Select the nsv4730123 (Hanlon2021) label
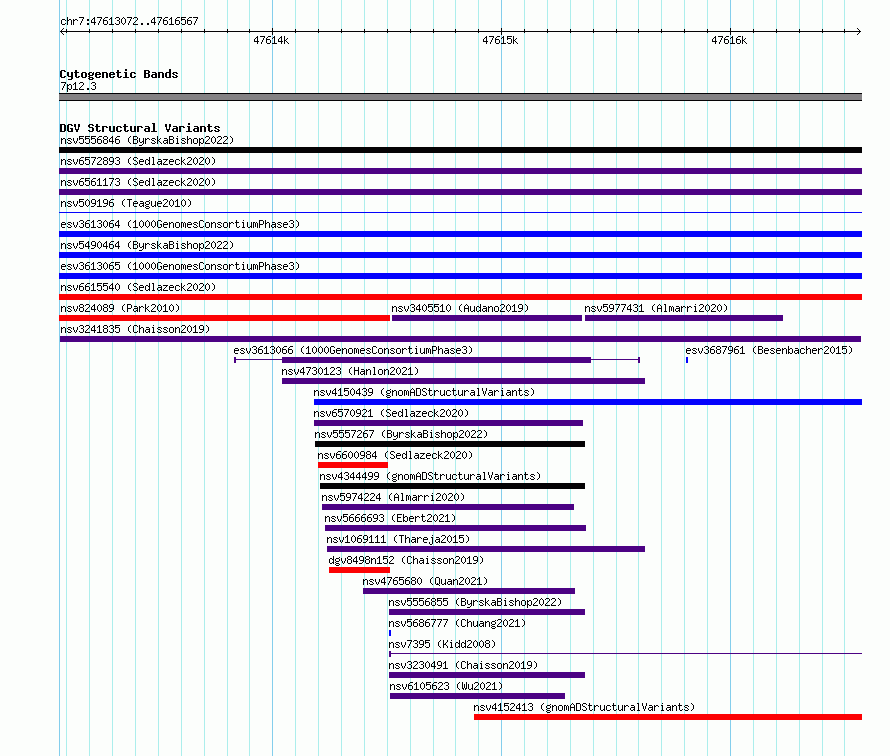Image resolution: width=890 pixels, height=756 pixels. [x=350, y=371]
